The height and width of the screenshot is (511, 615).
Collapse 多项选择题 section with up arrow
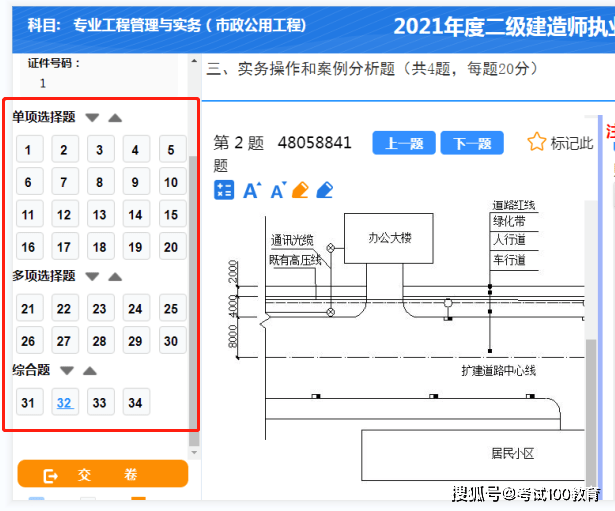[x=115, y=276]
